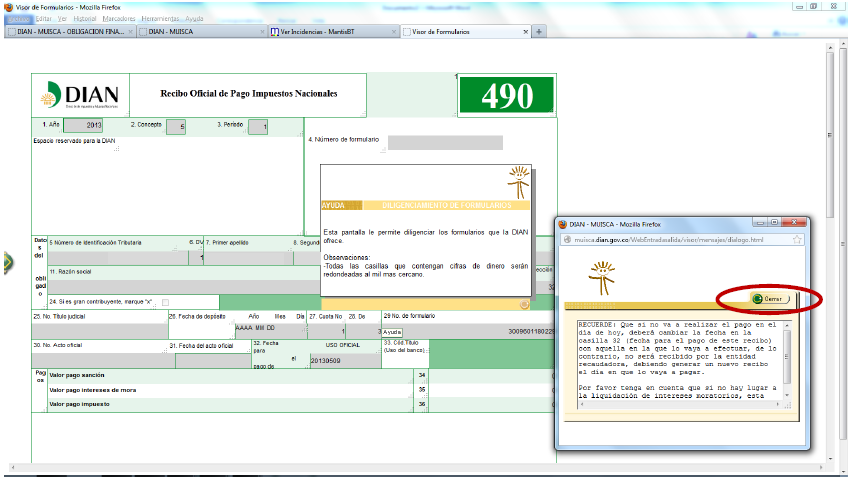
Task: Click the Fecha del acto oficial field
Action: click(x=212, y=360)
